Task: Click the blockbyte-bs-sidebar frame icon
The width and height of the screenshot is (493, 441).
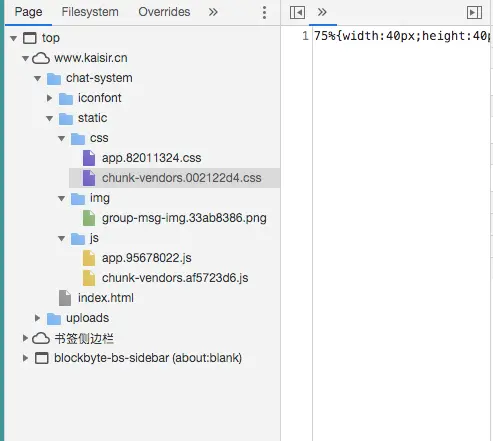Action: (x=42, y=358)
